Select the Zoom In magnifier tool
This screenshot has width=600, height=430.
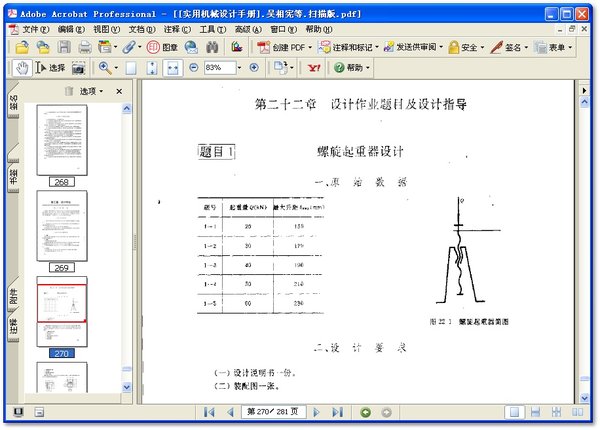tap(105, 68)
